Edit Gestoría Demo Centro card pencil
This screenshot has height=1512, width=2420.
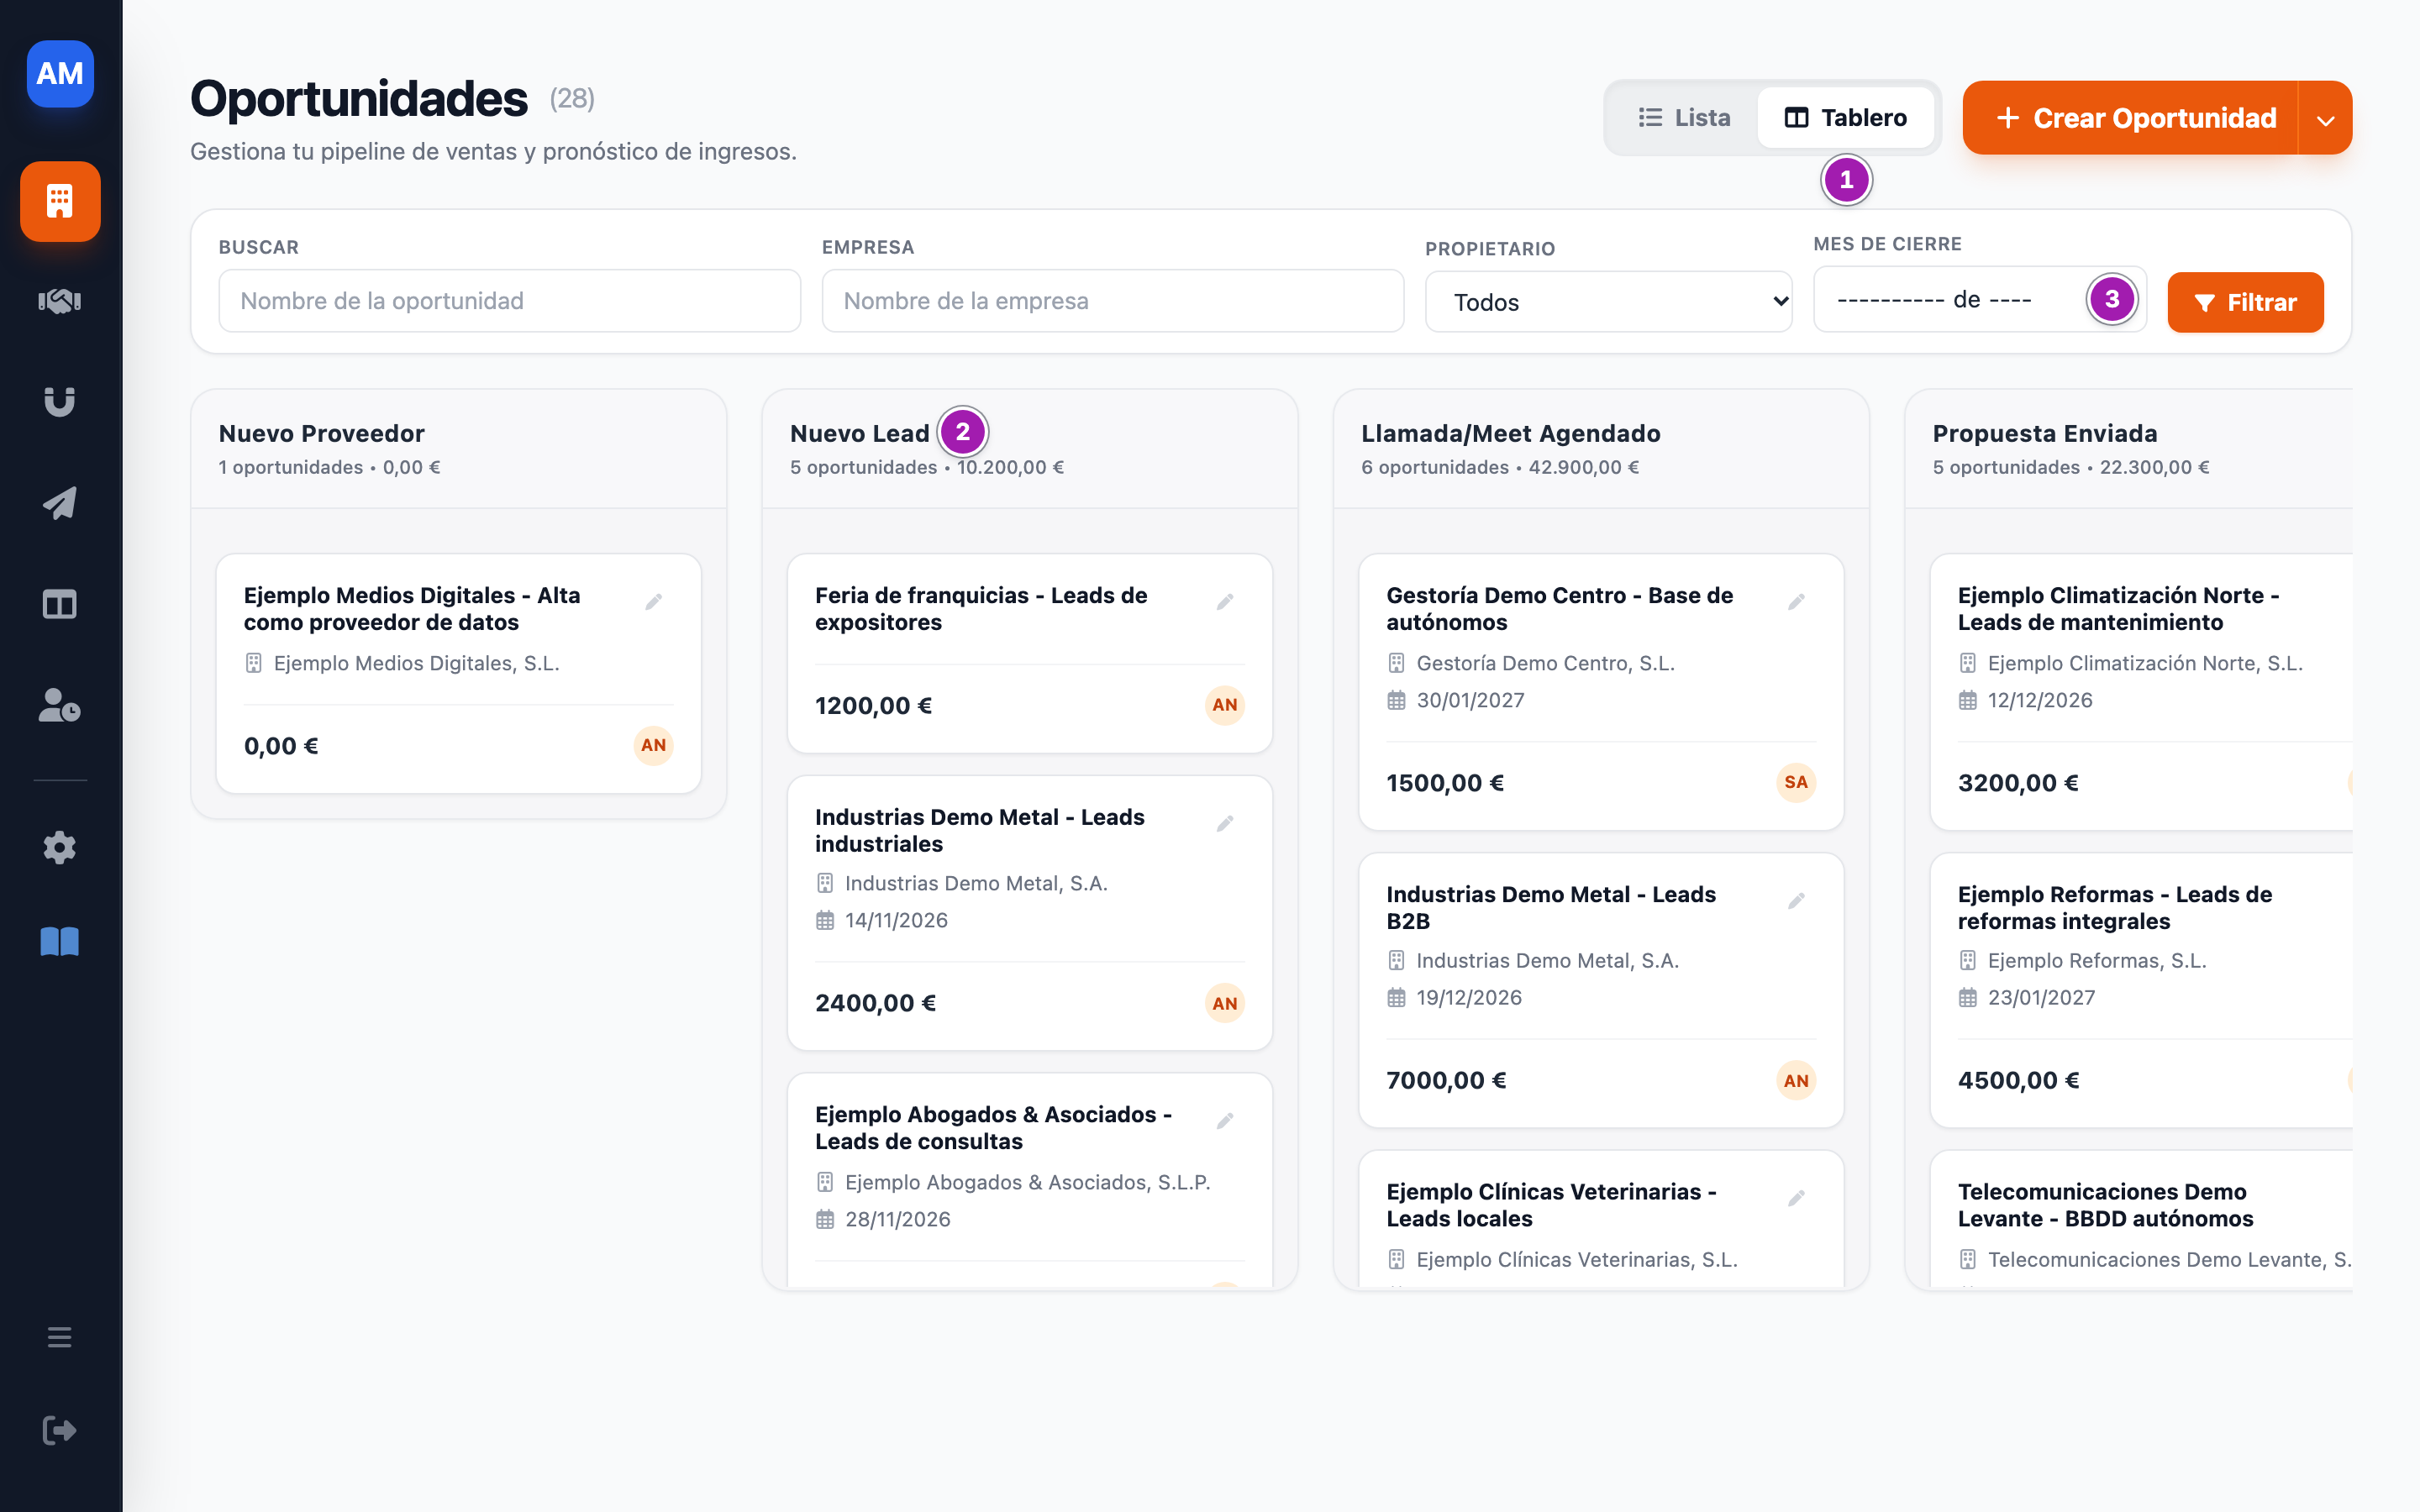[1796, 601]
